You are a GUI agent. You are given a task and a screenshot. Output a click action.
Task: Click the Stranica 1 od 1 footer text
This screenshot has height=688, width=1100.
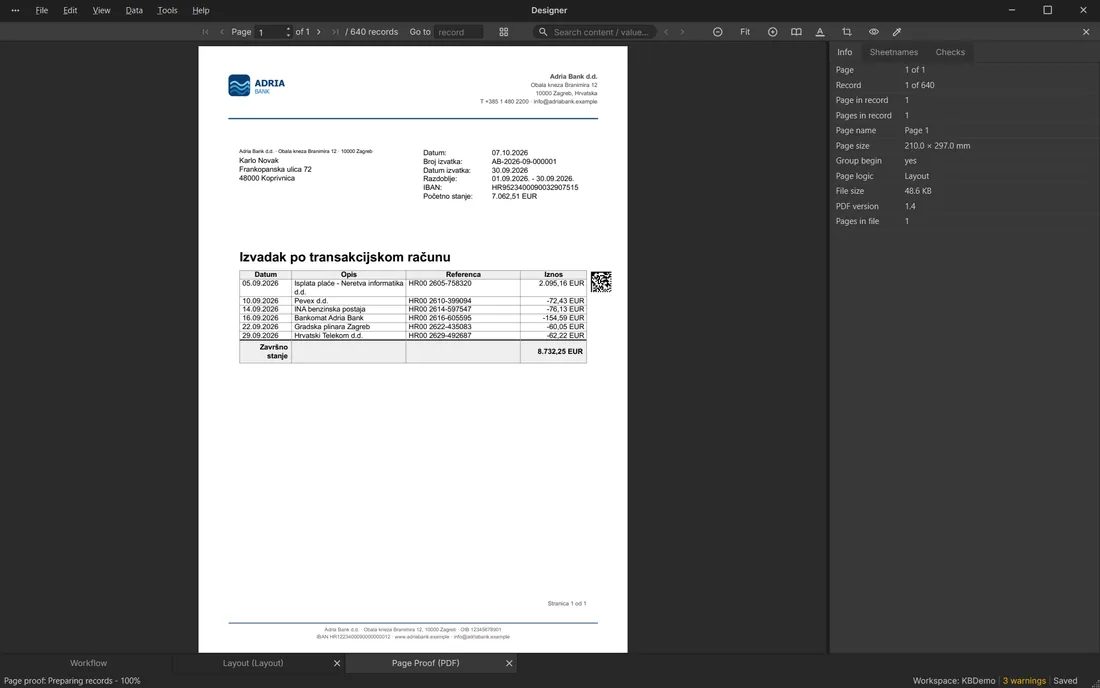pos(567,603)
